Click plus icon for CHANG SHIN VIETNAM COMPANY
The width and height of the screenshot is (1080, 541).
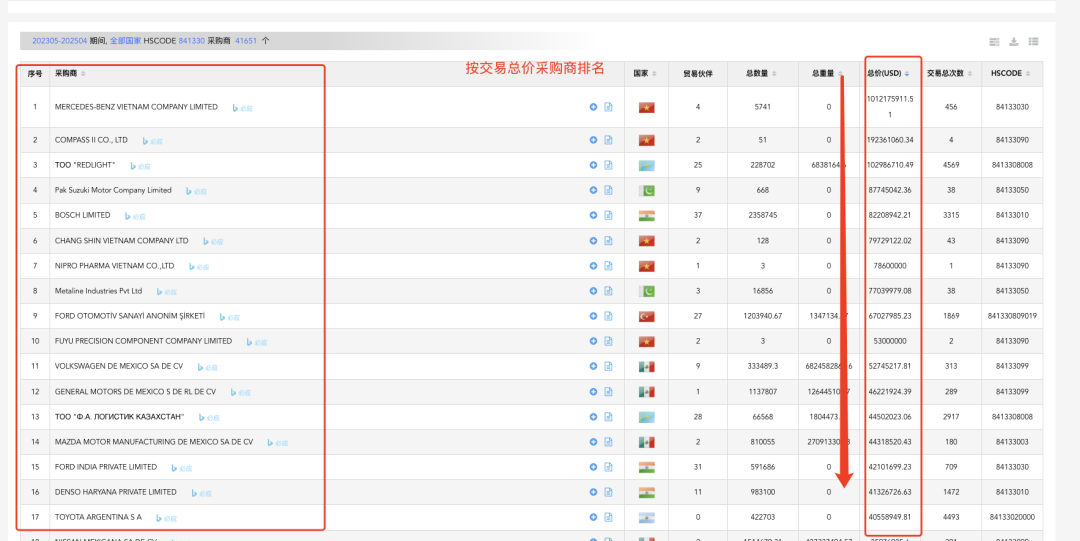point(593,241)
